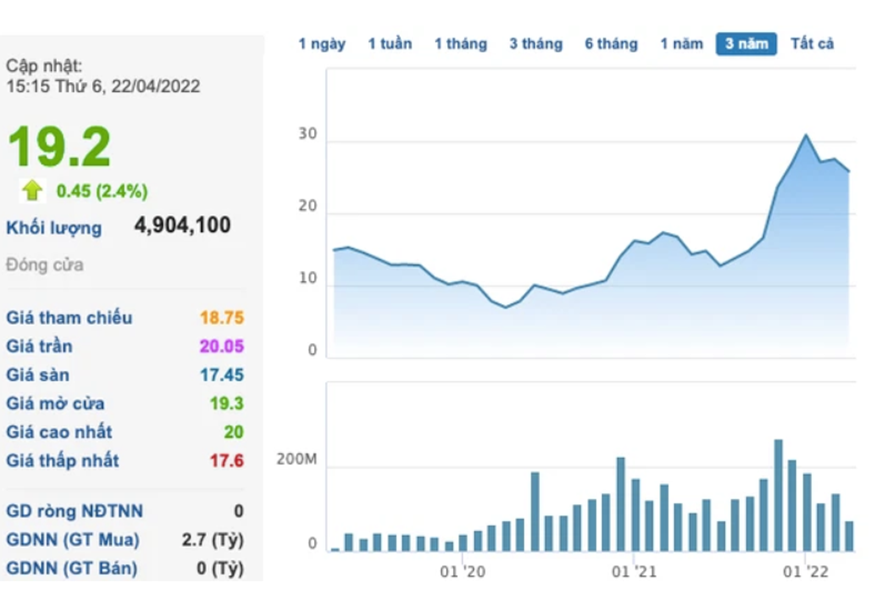Click the 01 '21 axis label
Screen dimensions: 885x600
pyautogui.click(x=634, y=572)
